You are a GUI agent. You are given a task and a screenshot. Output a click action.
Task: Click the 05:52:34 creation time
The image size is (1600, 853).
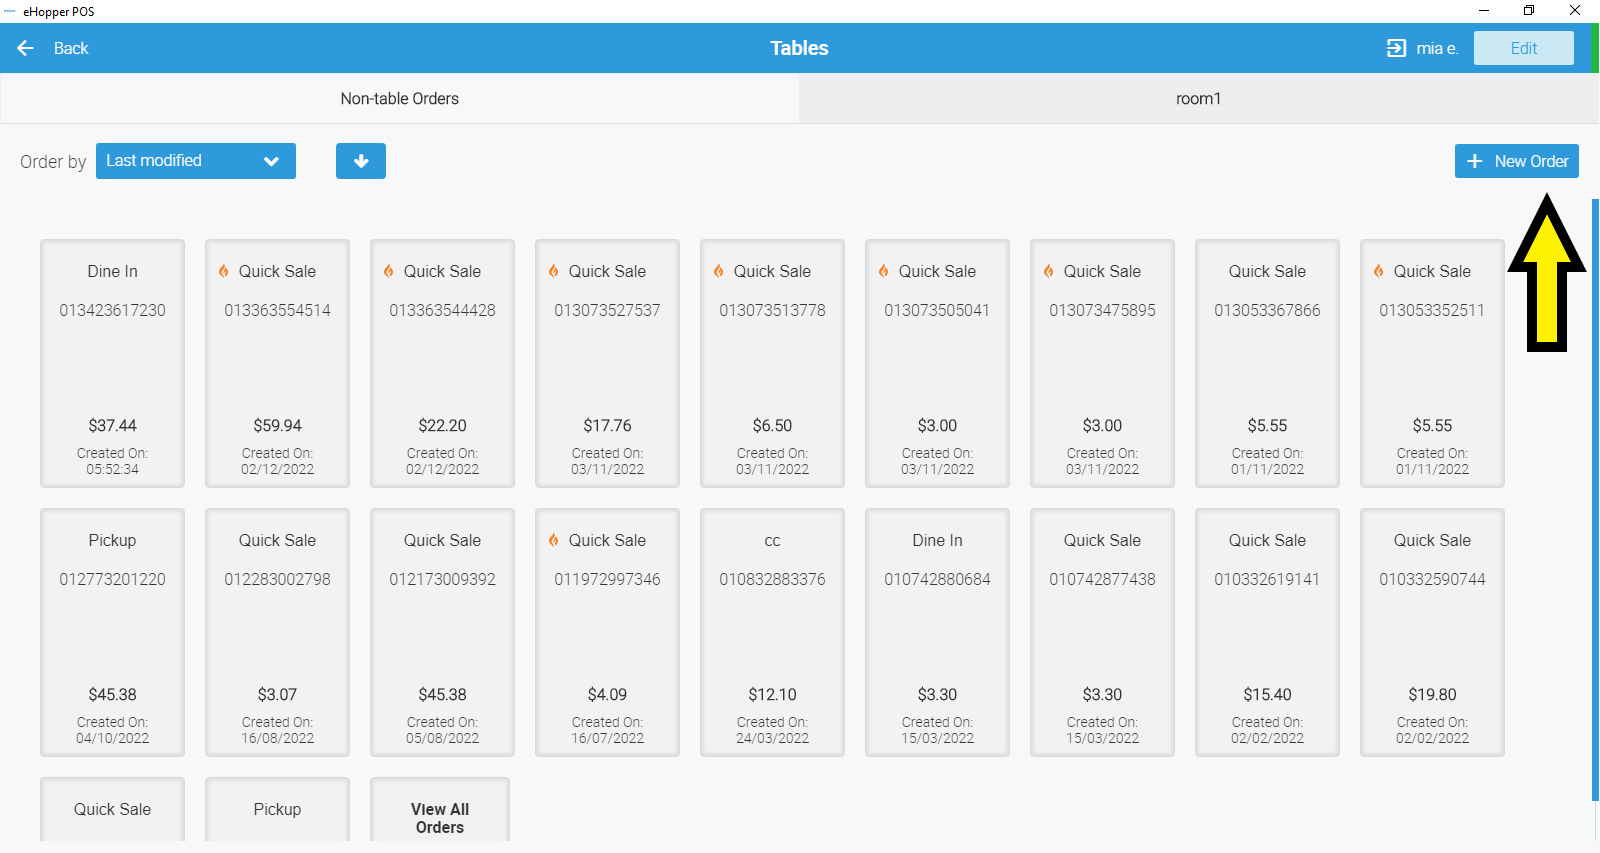tap(113, 469)
